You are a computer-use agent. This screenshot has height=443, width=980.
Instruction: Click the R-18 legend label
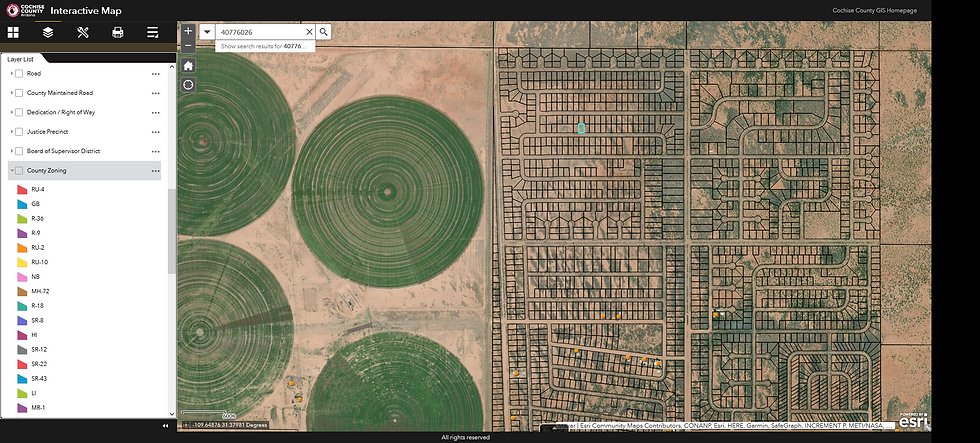click(38, 306)
